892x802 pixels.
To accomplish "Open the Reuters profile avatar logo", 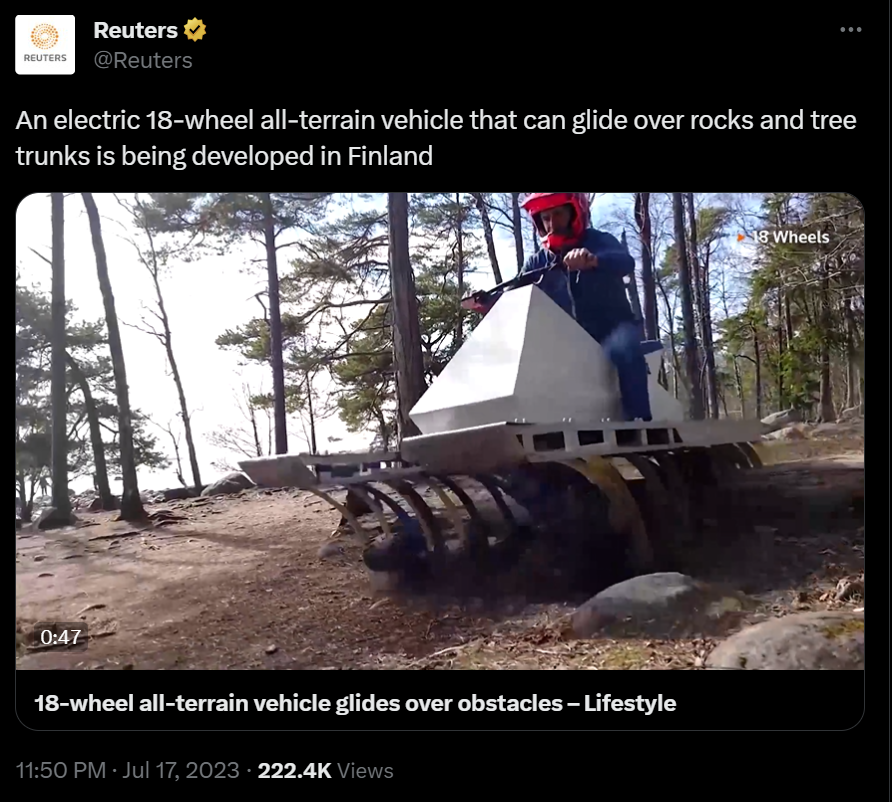I will click(45, 45).
